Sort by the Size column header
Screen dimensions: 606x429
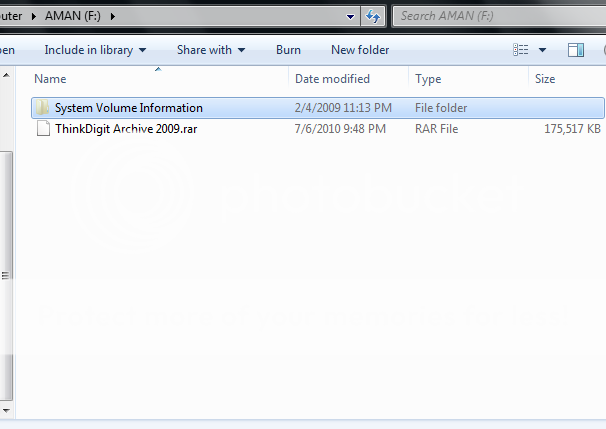545,79
